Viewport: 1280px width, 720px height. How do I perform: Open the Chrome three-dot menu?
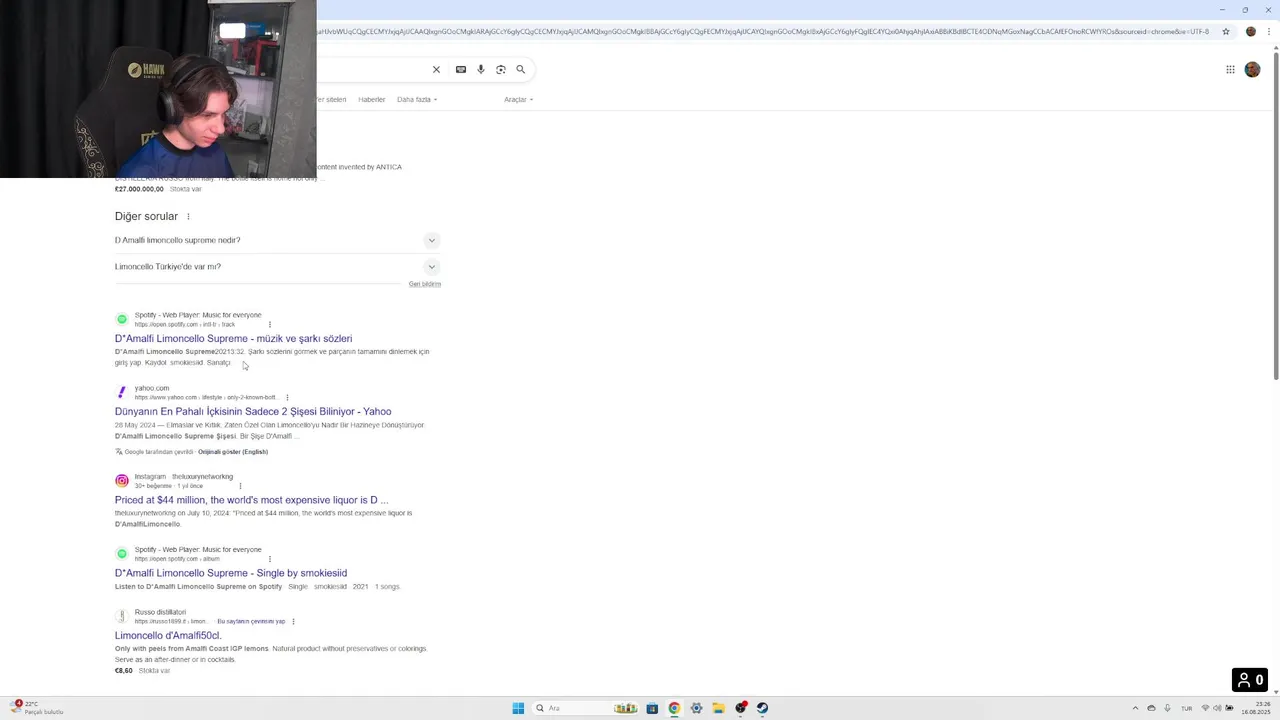pos(1268,31)
